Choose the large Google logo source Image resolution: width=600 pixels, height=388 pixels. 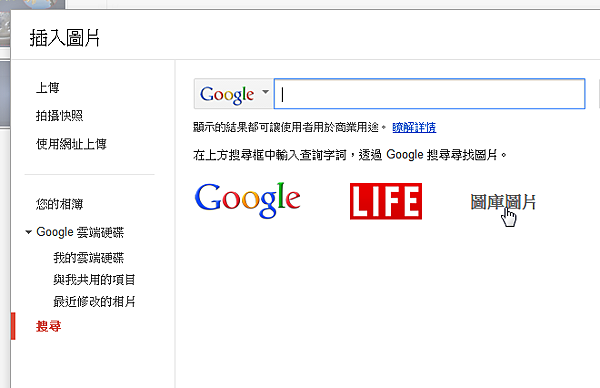pos(248,200)
